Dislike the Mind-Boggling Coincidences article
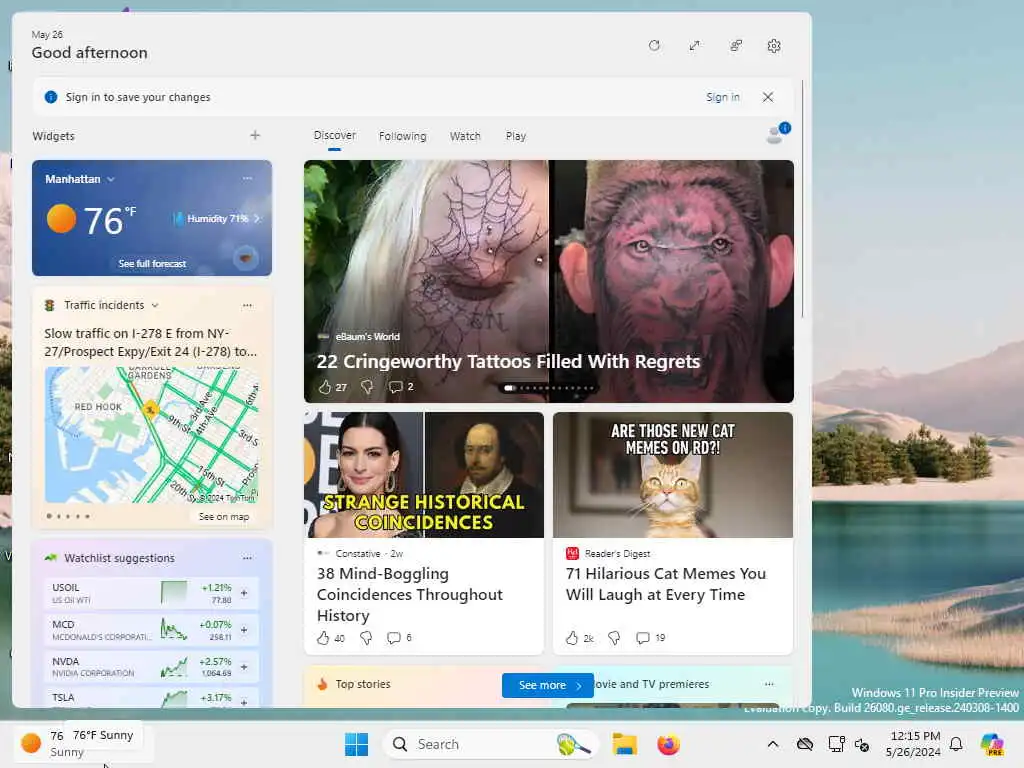This screenshot has height=768, width=1024. tap(366, 638)
